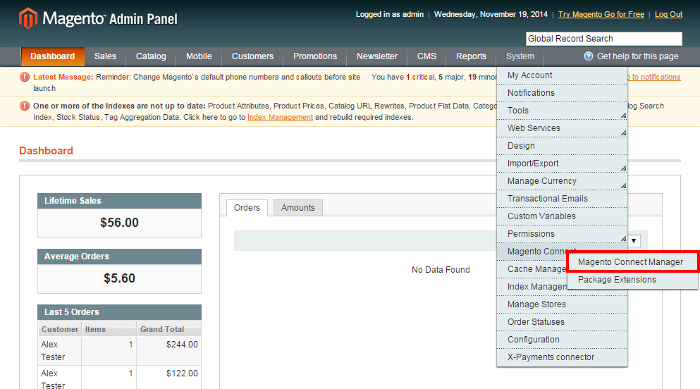Open the Mobile menu
The image size is (700, 389).
click(199, 56)
